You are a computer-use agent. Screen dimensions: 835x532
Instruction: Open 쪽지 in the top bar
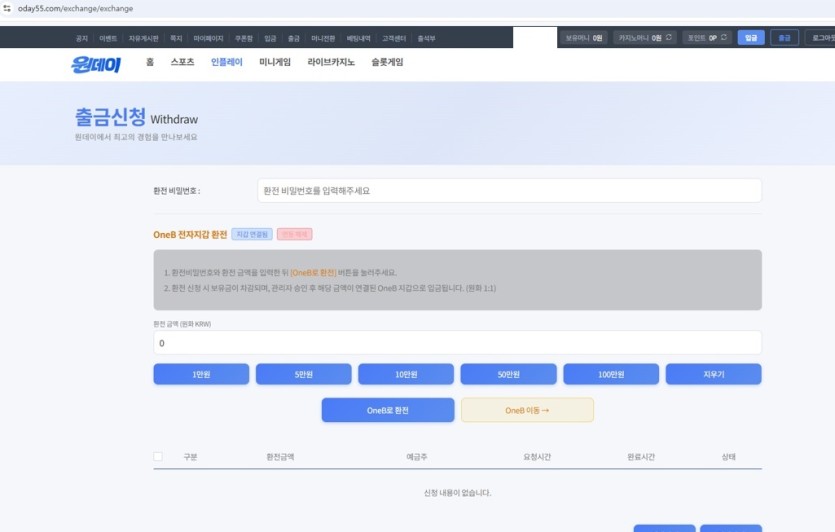[x=176, y=38]
